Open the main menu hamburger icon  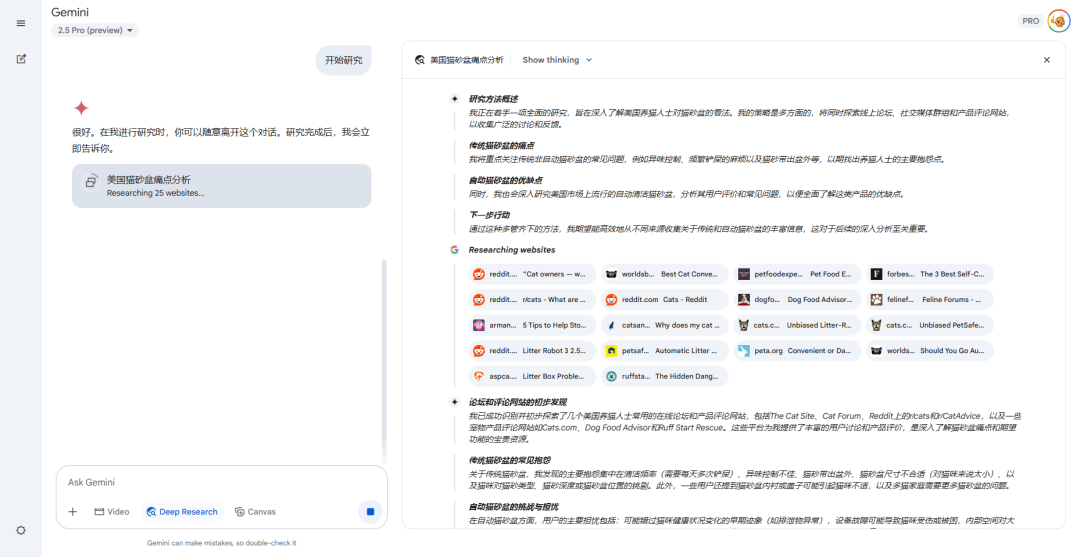pyautogui.click(x=21, y=23)
